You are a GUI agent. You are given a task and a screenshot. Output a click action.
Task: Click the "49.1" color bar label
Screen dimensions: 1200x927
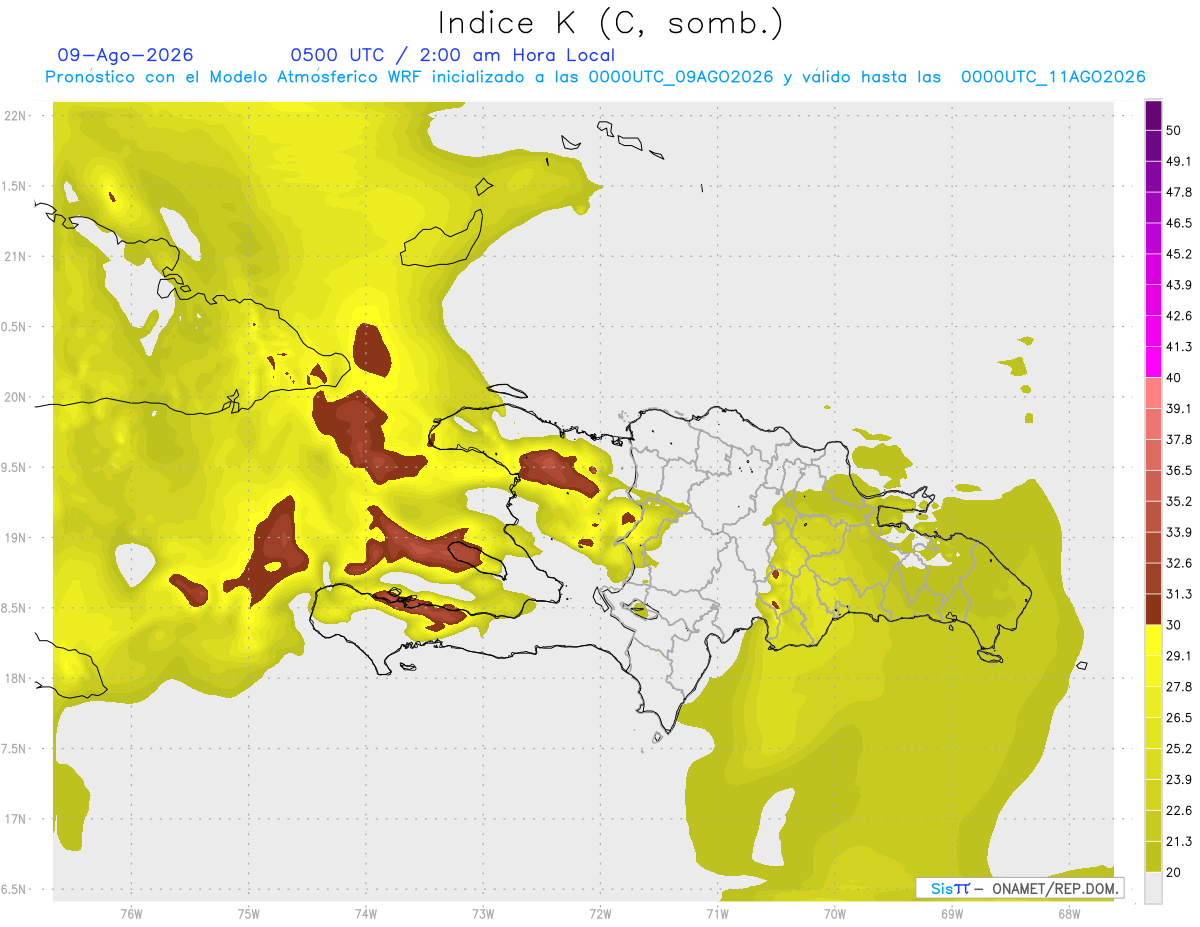pos(1178,162)
